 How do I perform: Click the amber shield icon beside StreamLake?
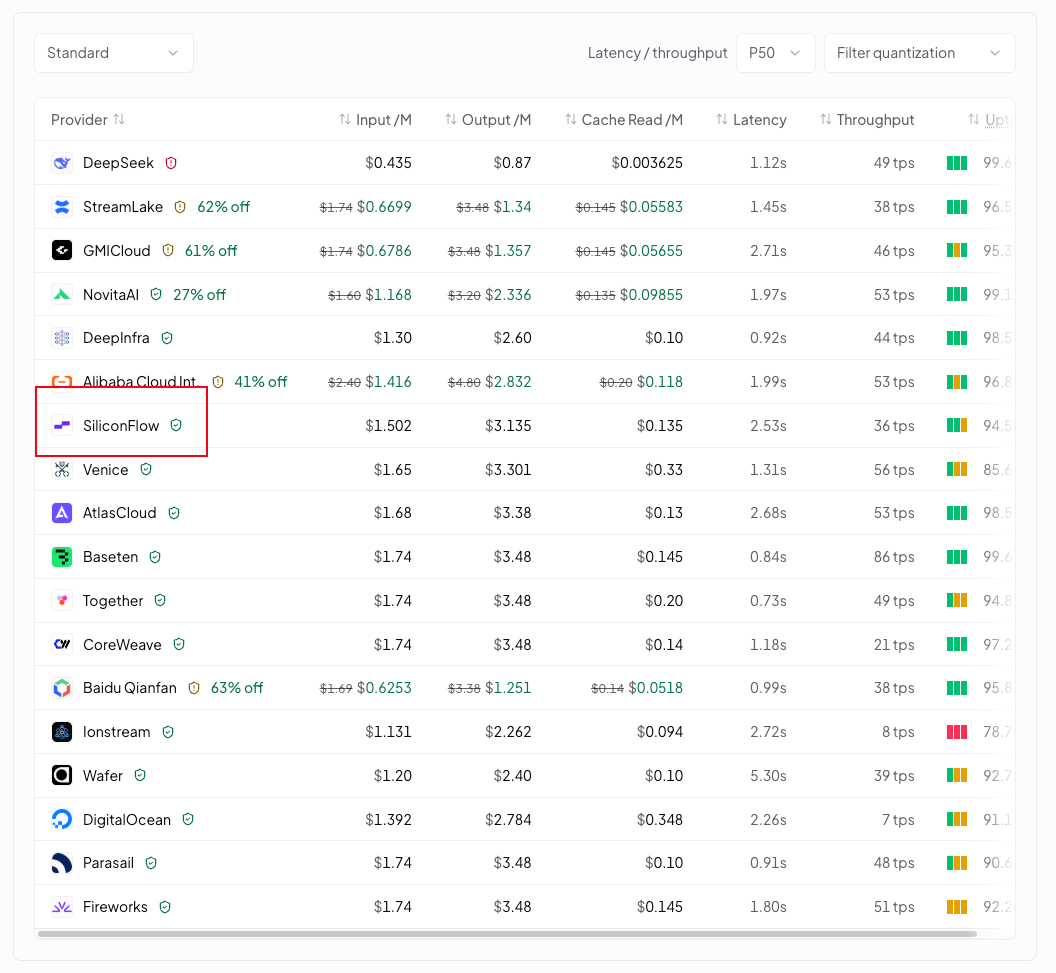coord(180,207)
